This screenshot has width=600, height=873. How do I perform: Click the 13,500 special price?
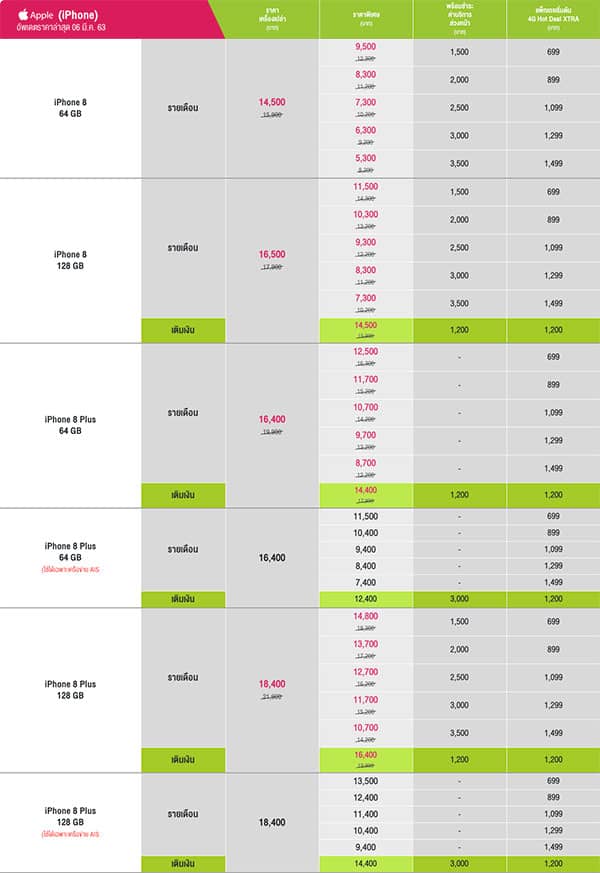click(366, 781)
